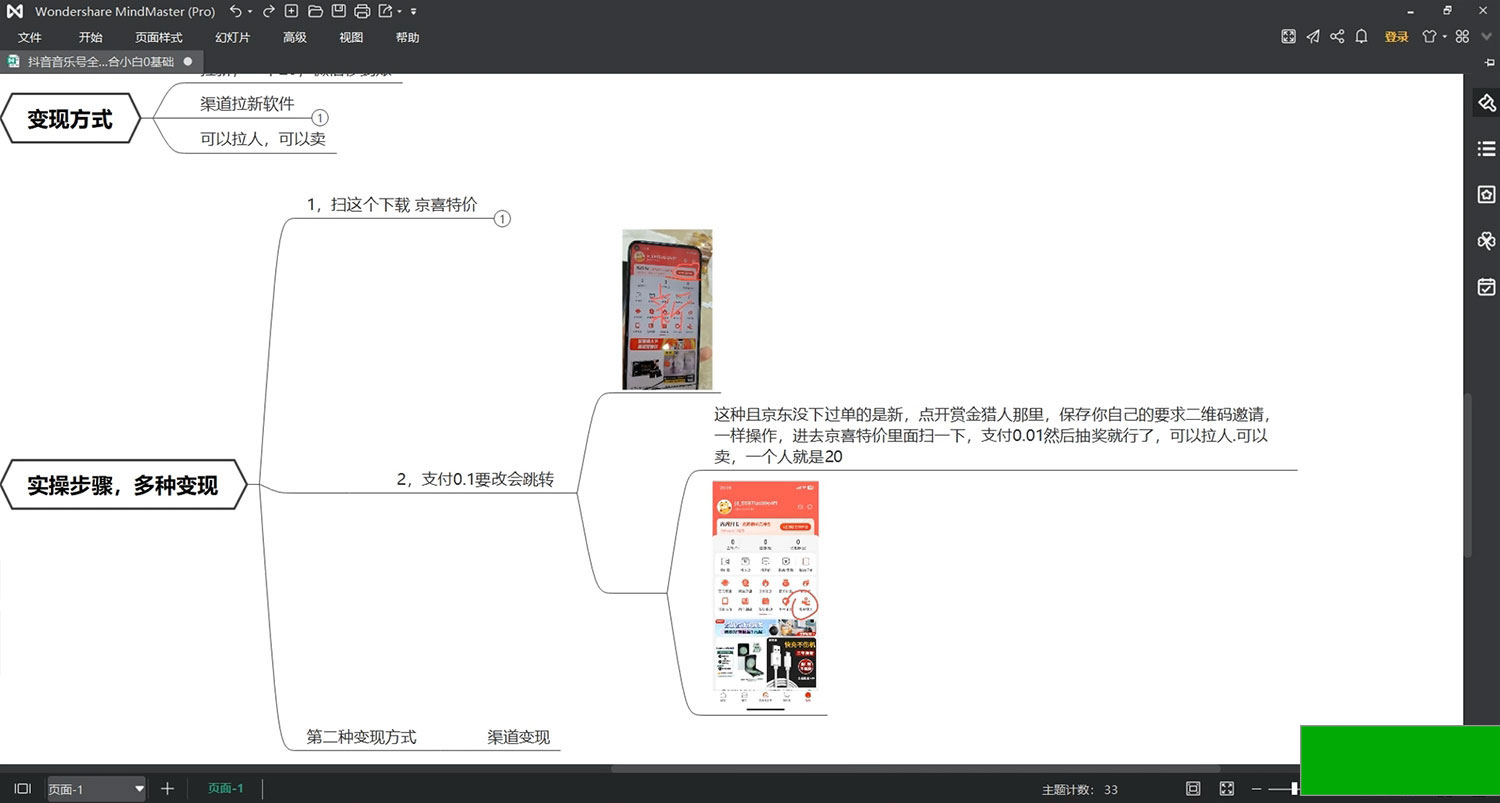Open the outline list panel icon

point(1487,149)
